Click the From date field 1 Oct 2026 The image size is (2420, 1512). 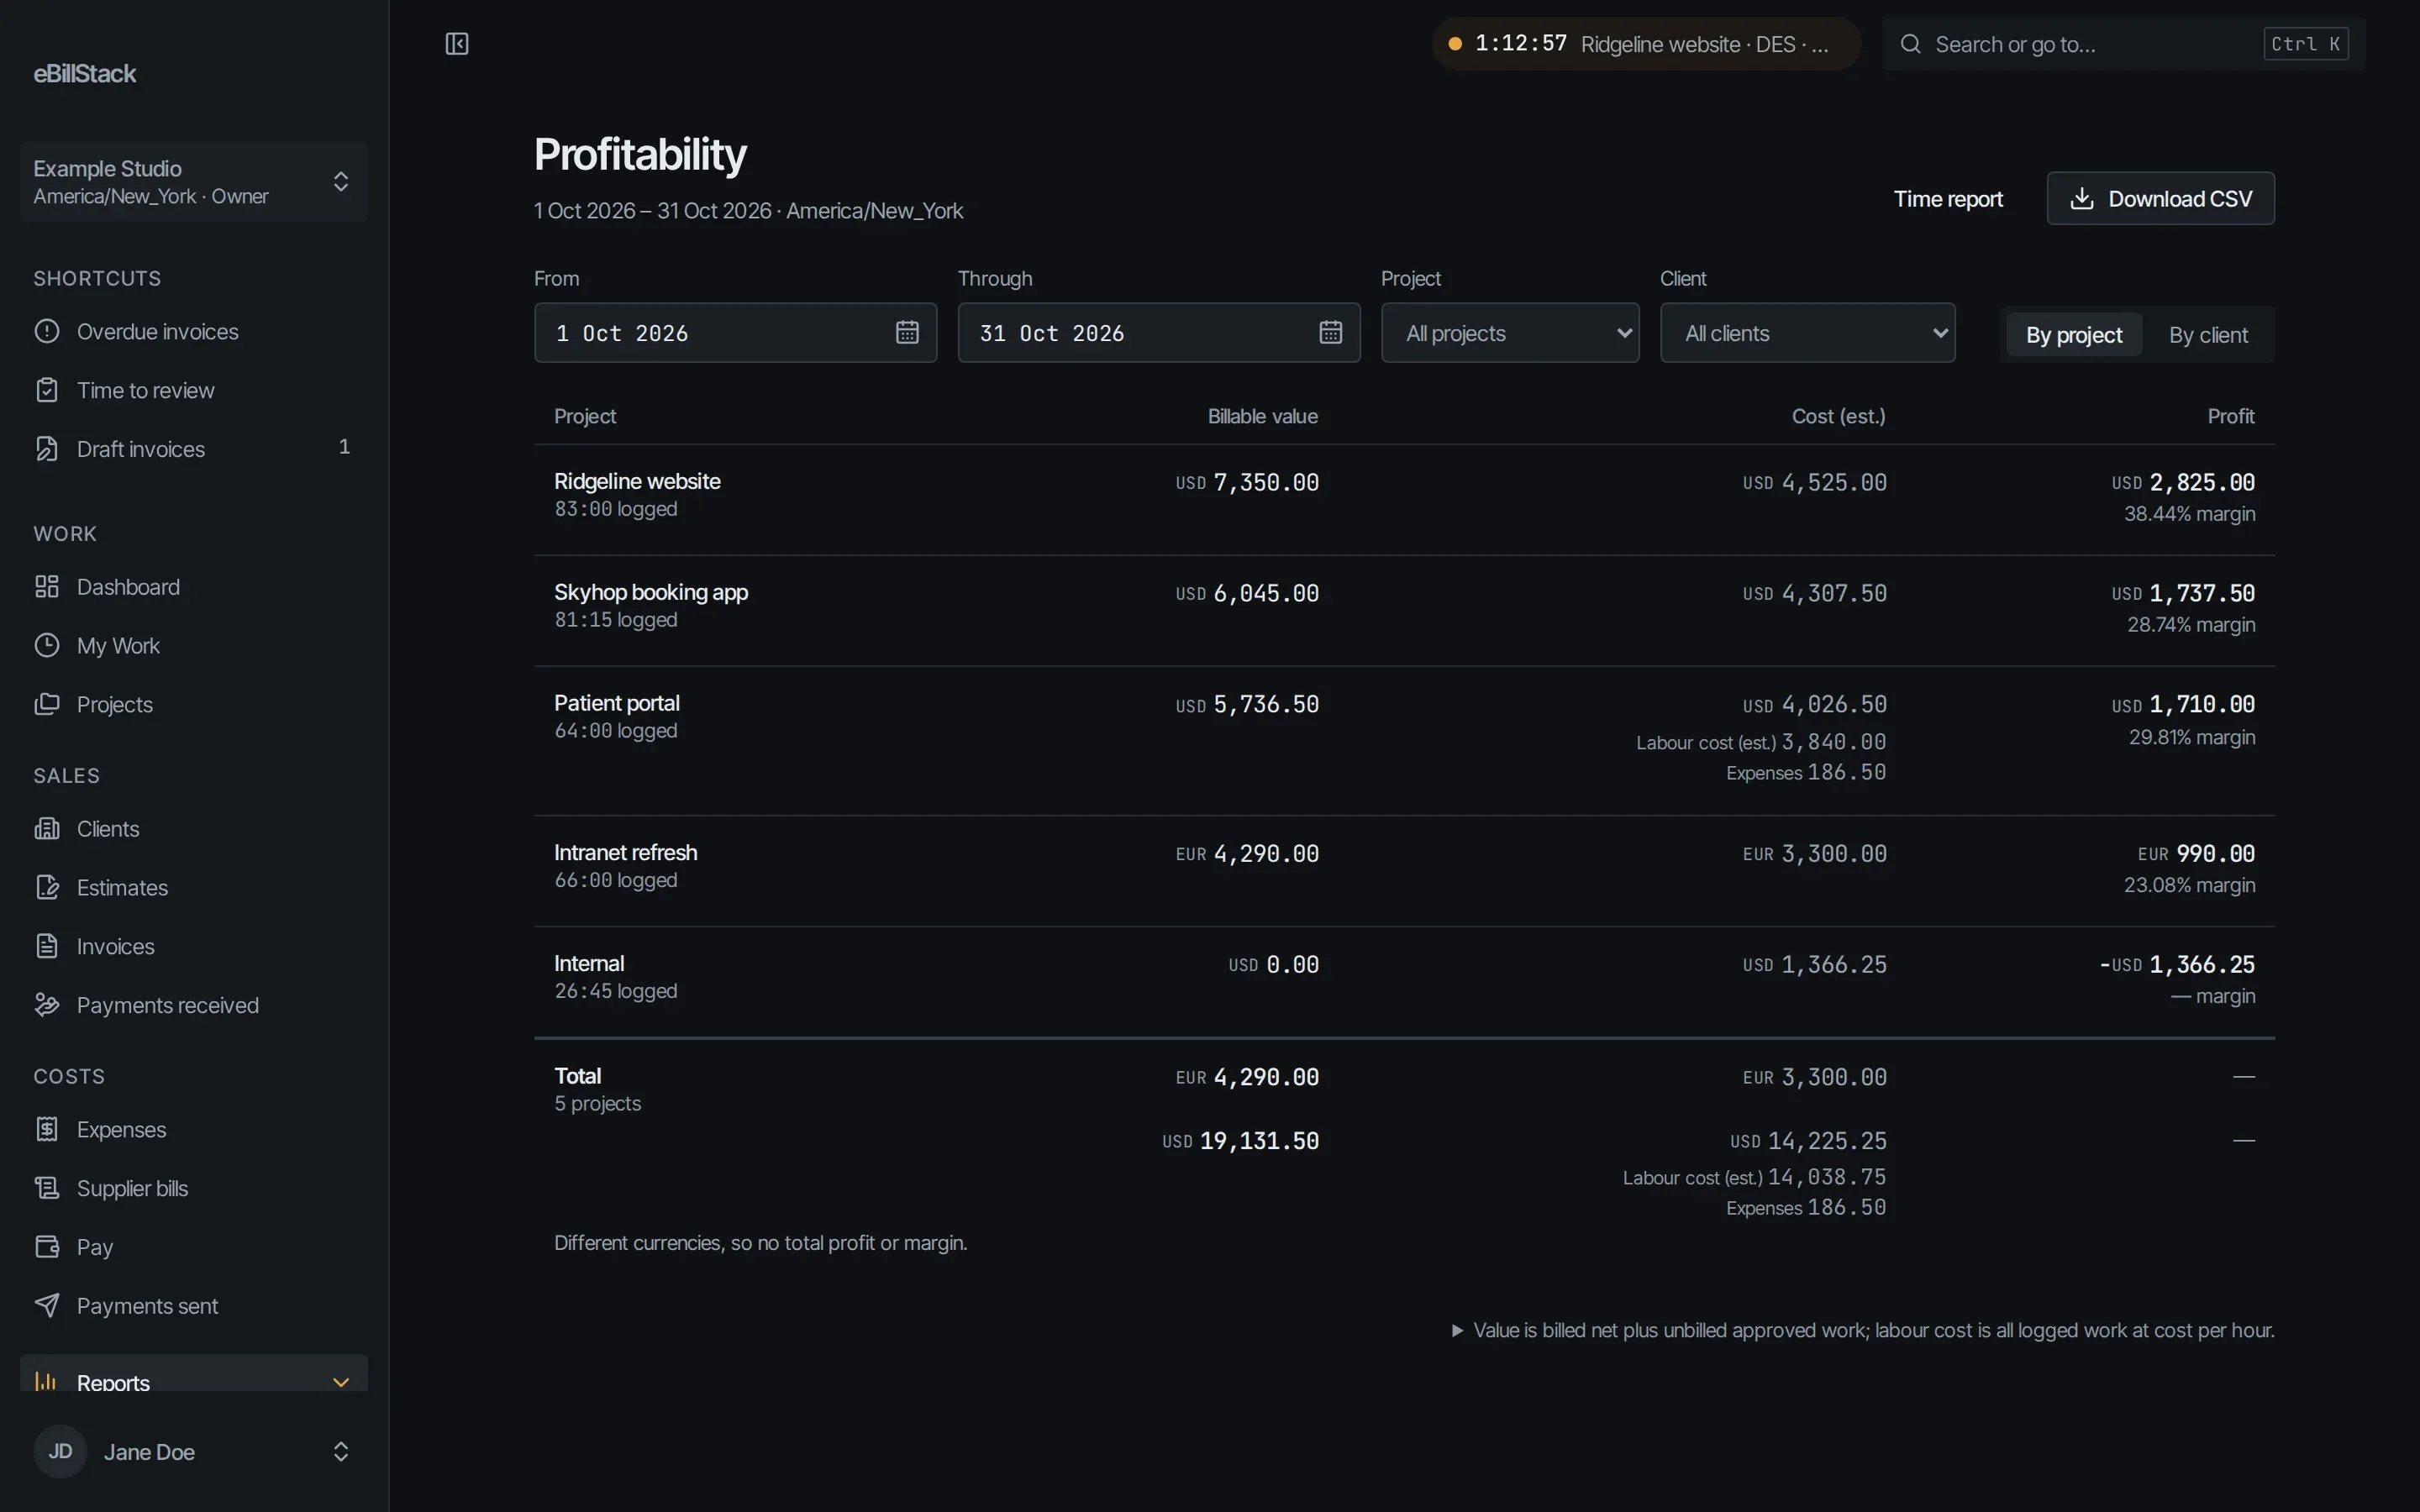pos(735,333)
